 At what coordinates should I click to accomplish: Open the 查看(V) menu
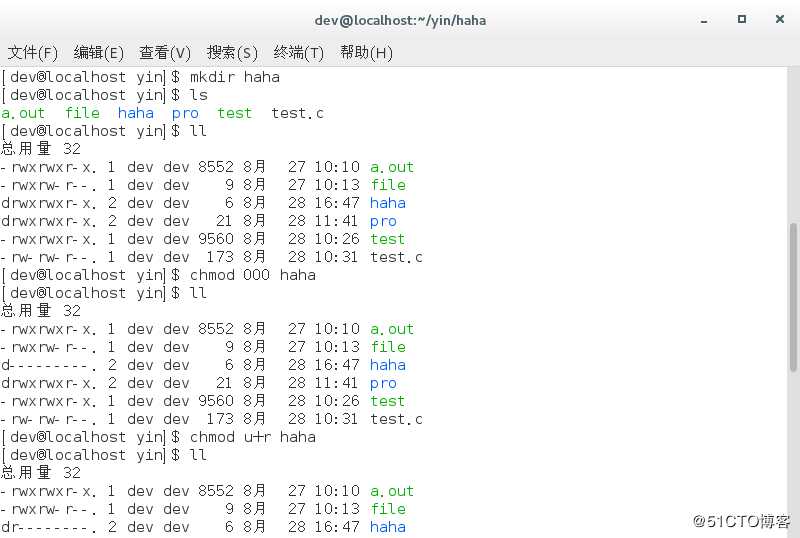point(165,53)
